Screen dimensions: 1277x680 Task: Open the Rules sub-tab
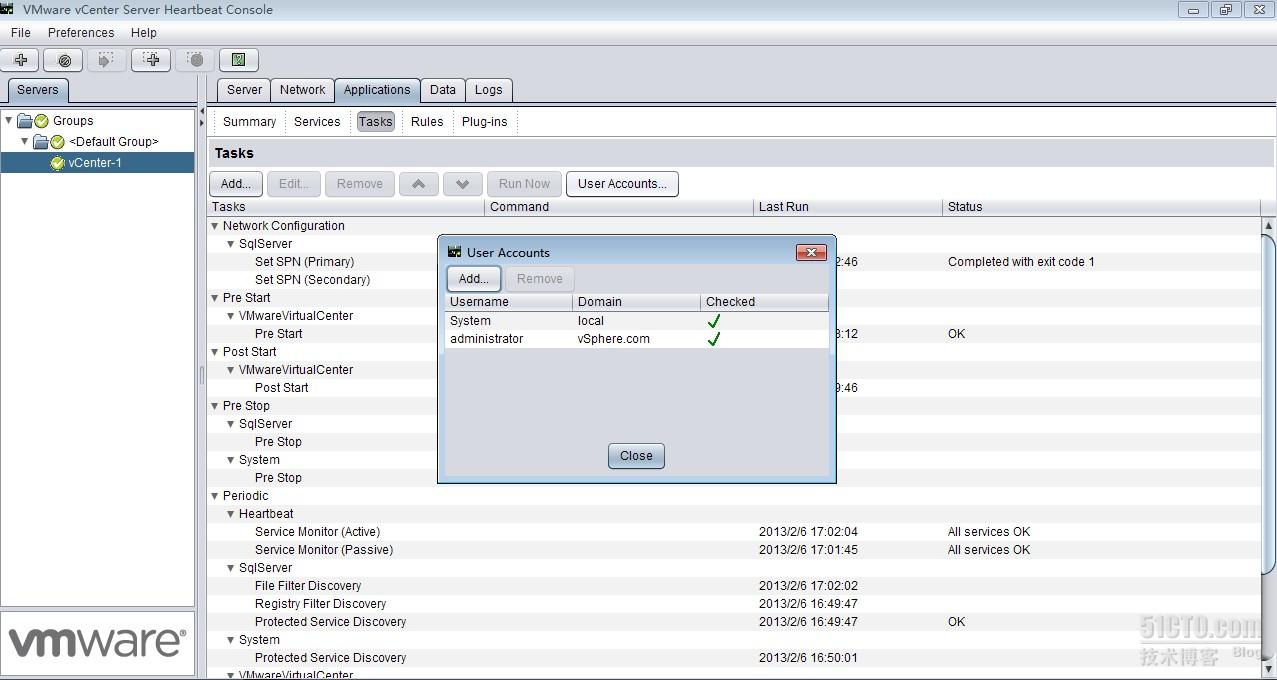(x=427, y=122)
